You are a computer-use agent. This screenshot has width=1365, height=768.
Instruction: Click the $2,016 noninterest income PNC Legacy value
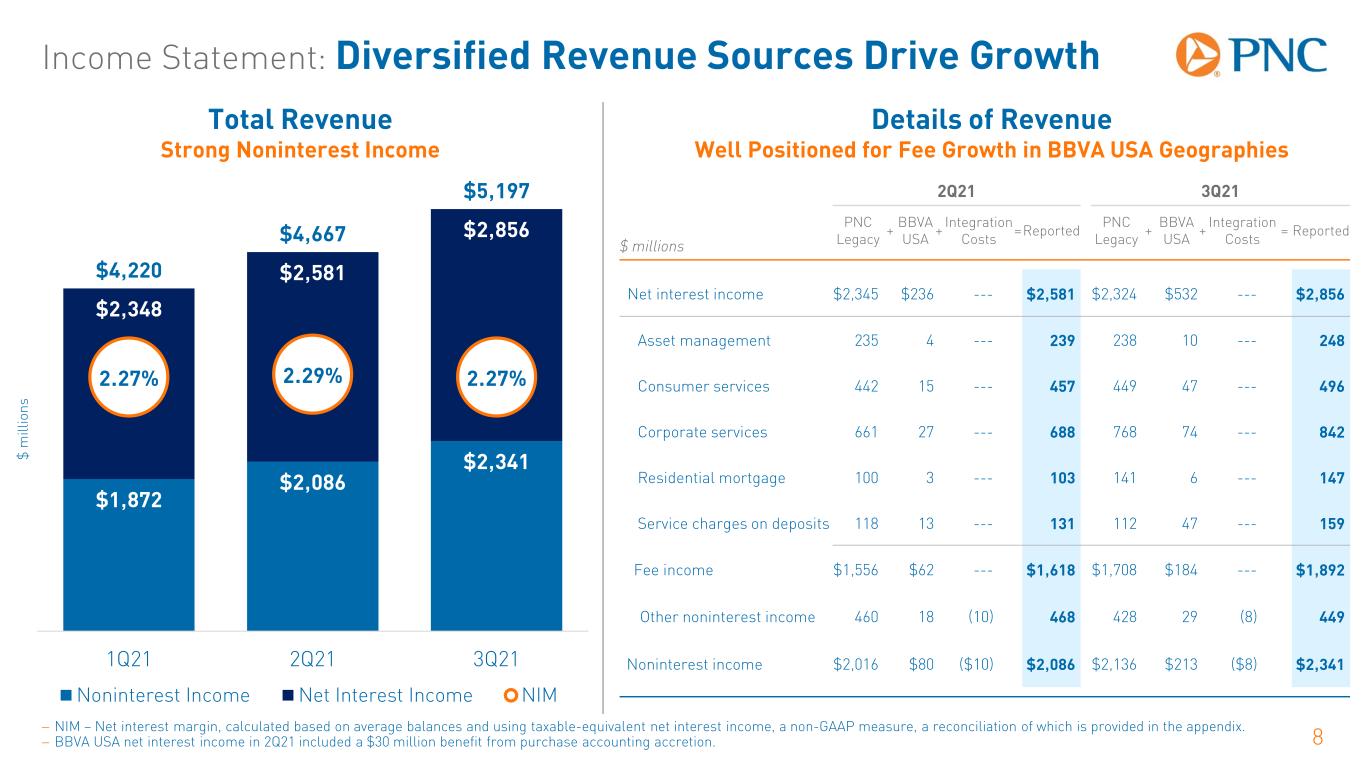coord(856,664)
